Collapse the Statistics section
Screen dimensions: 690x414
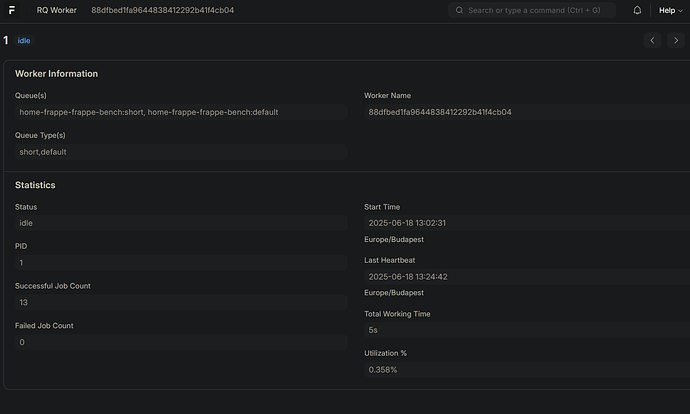(35, 185)
